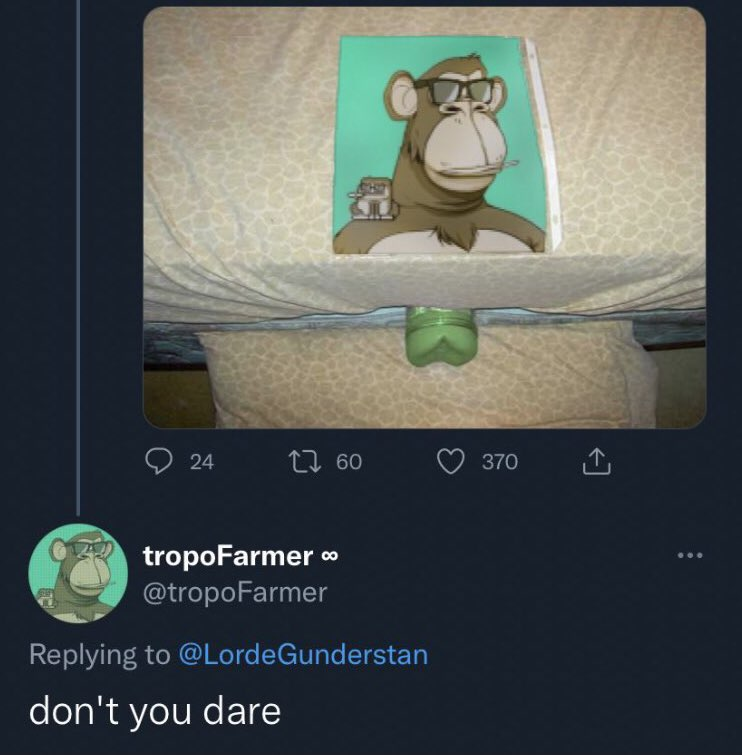Click the @tropoFarmer handle
The height and width of the screenshot is (755, 742).
click(235, 593)
